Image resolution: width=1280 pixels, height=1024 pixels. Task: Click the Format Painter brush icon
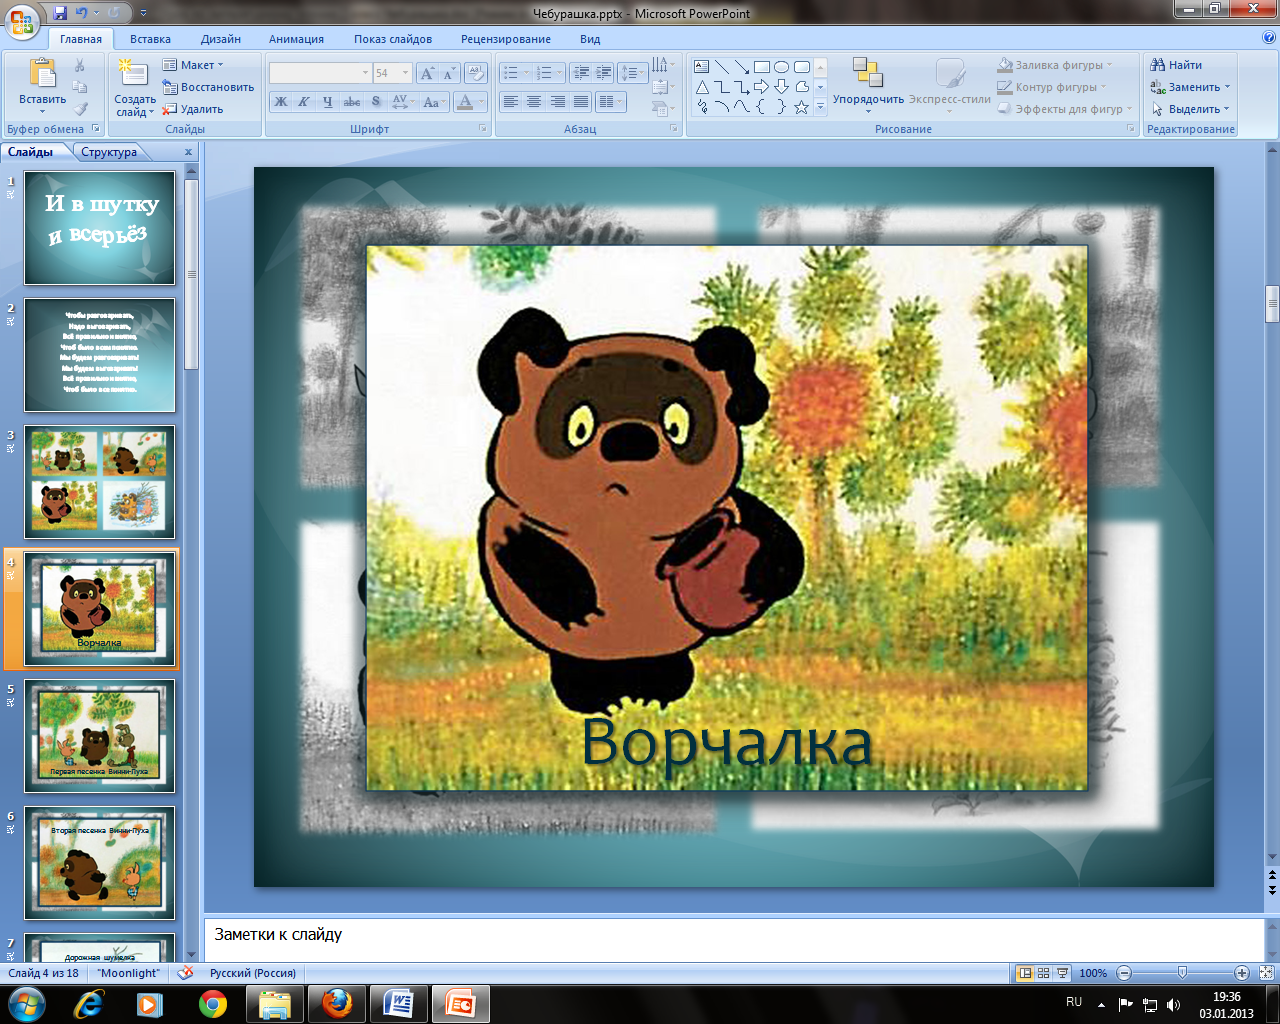(80, 109)
